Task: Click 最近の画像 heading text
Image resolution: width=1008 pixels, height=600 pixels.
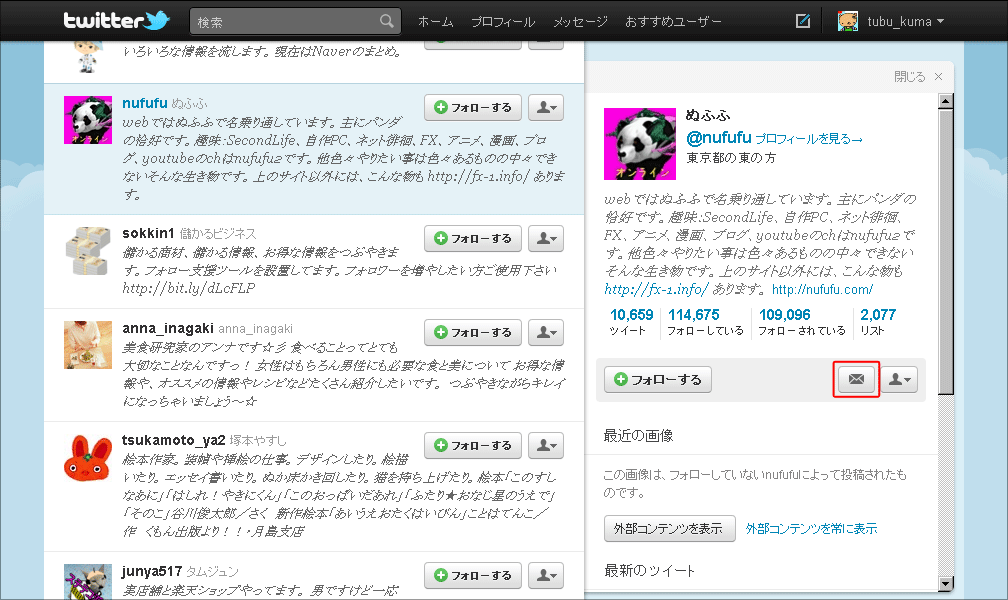Action: [x=638, y=435]
